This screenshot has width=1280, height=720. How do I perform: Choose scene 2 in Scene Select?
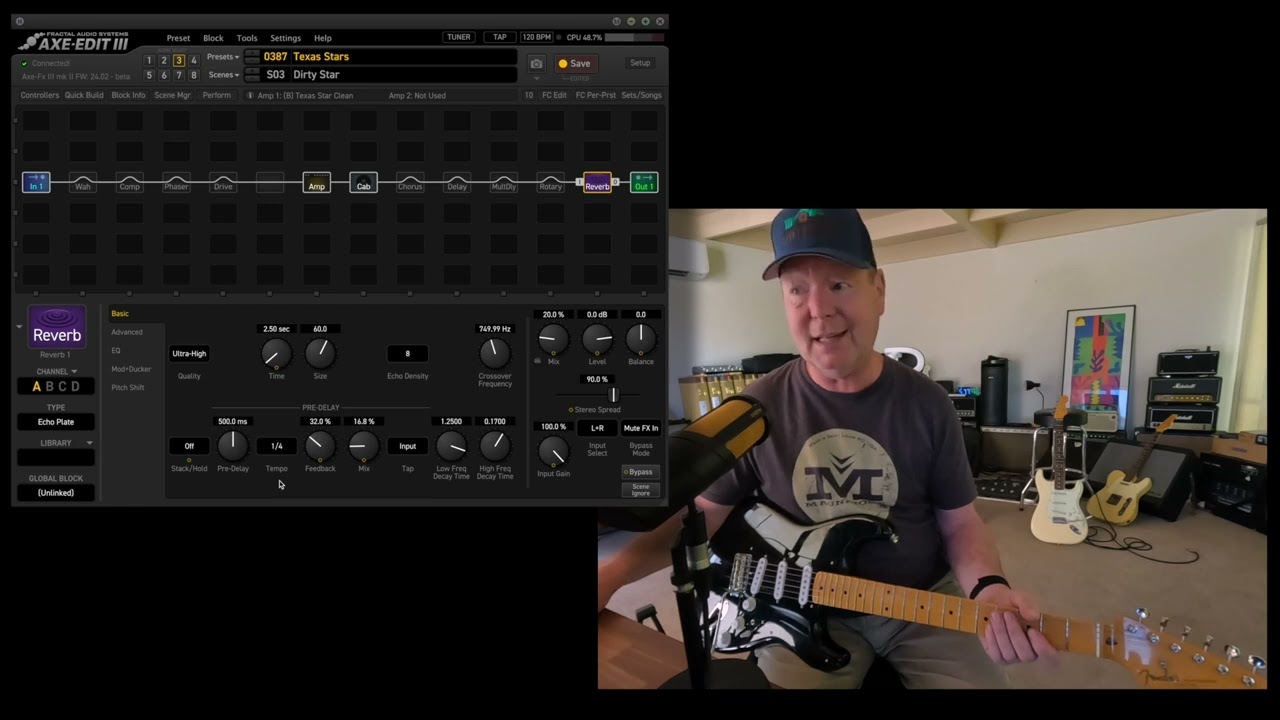point(164,61)
